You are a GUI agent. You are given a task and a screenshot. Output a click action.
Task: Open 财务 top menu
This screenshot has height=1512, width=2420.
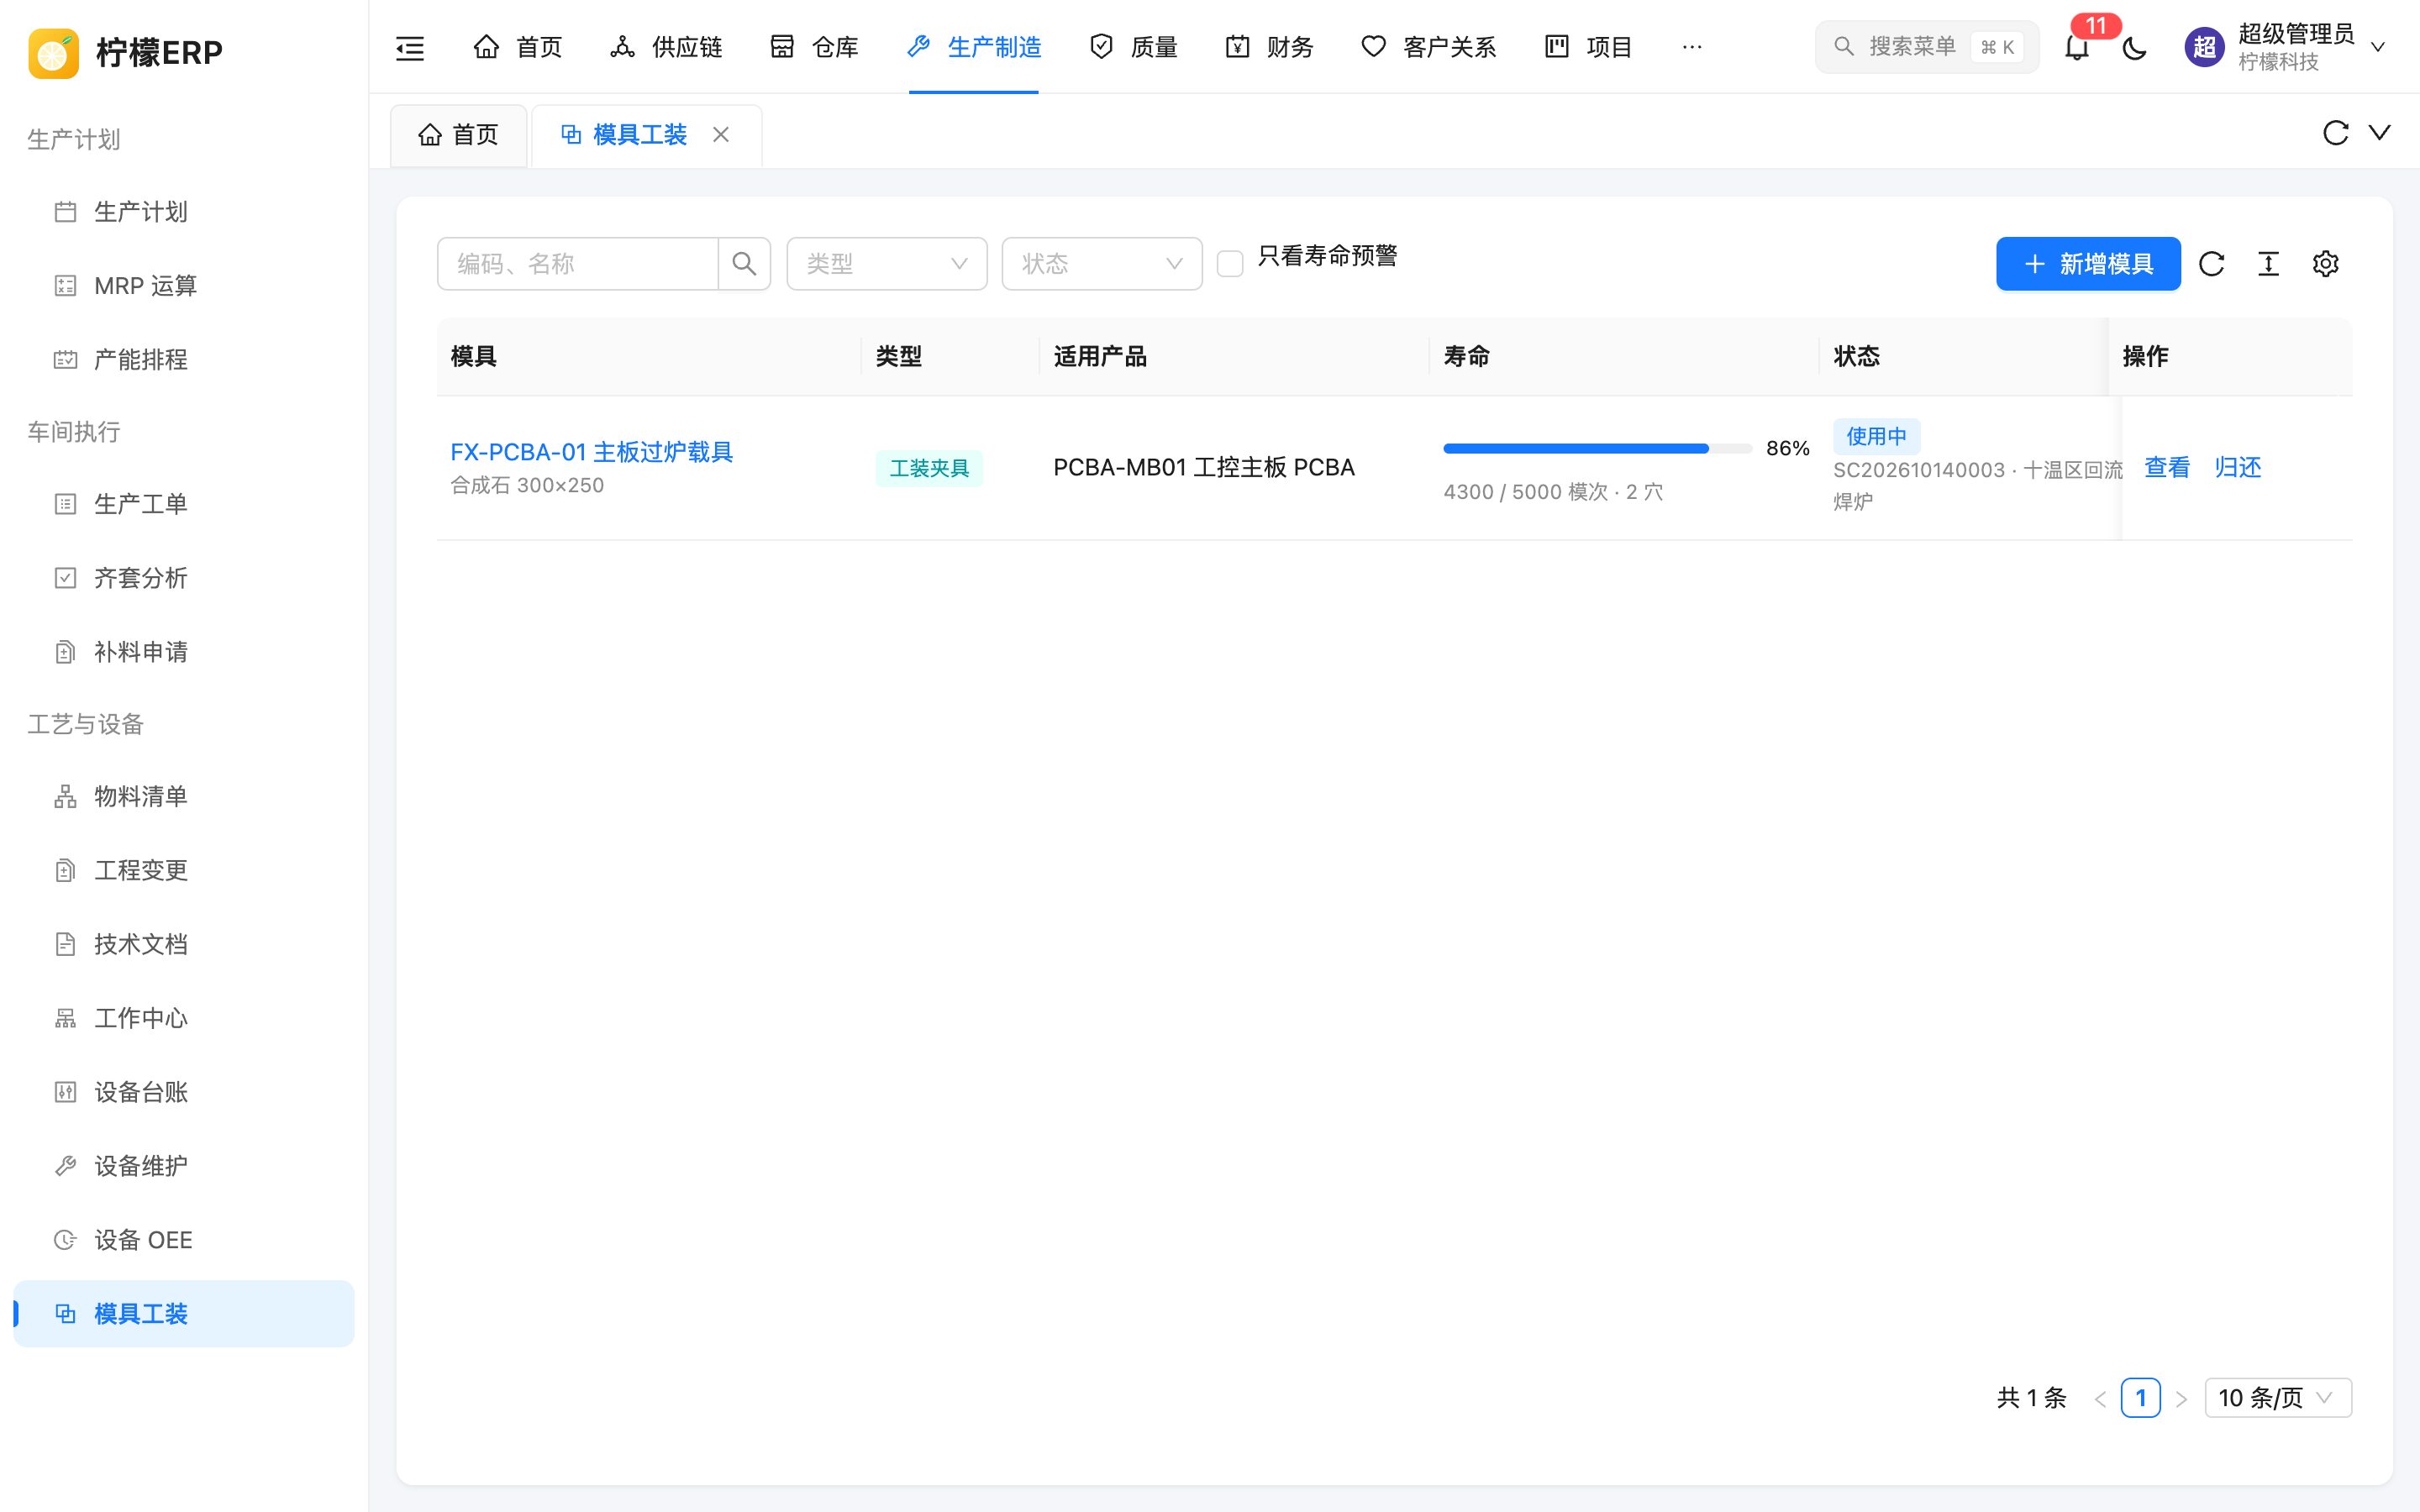1269,47
